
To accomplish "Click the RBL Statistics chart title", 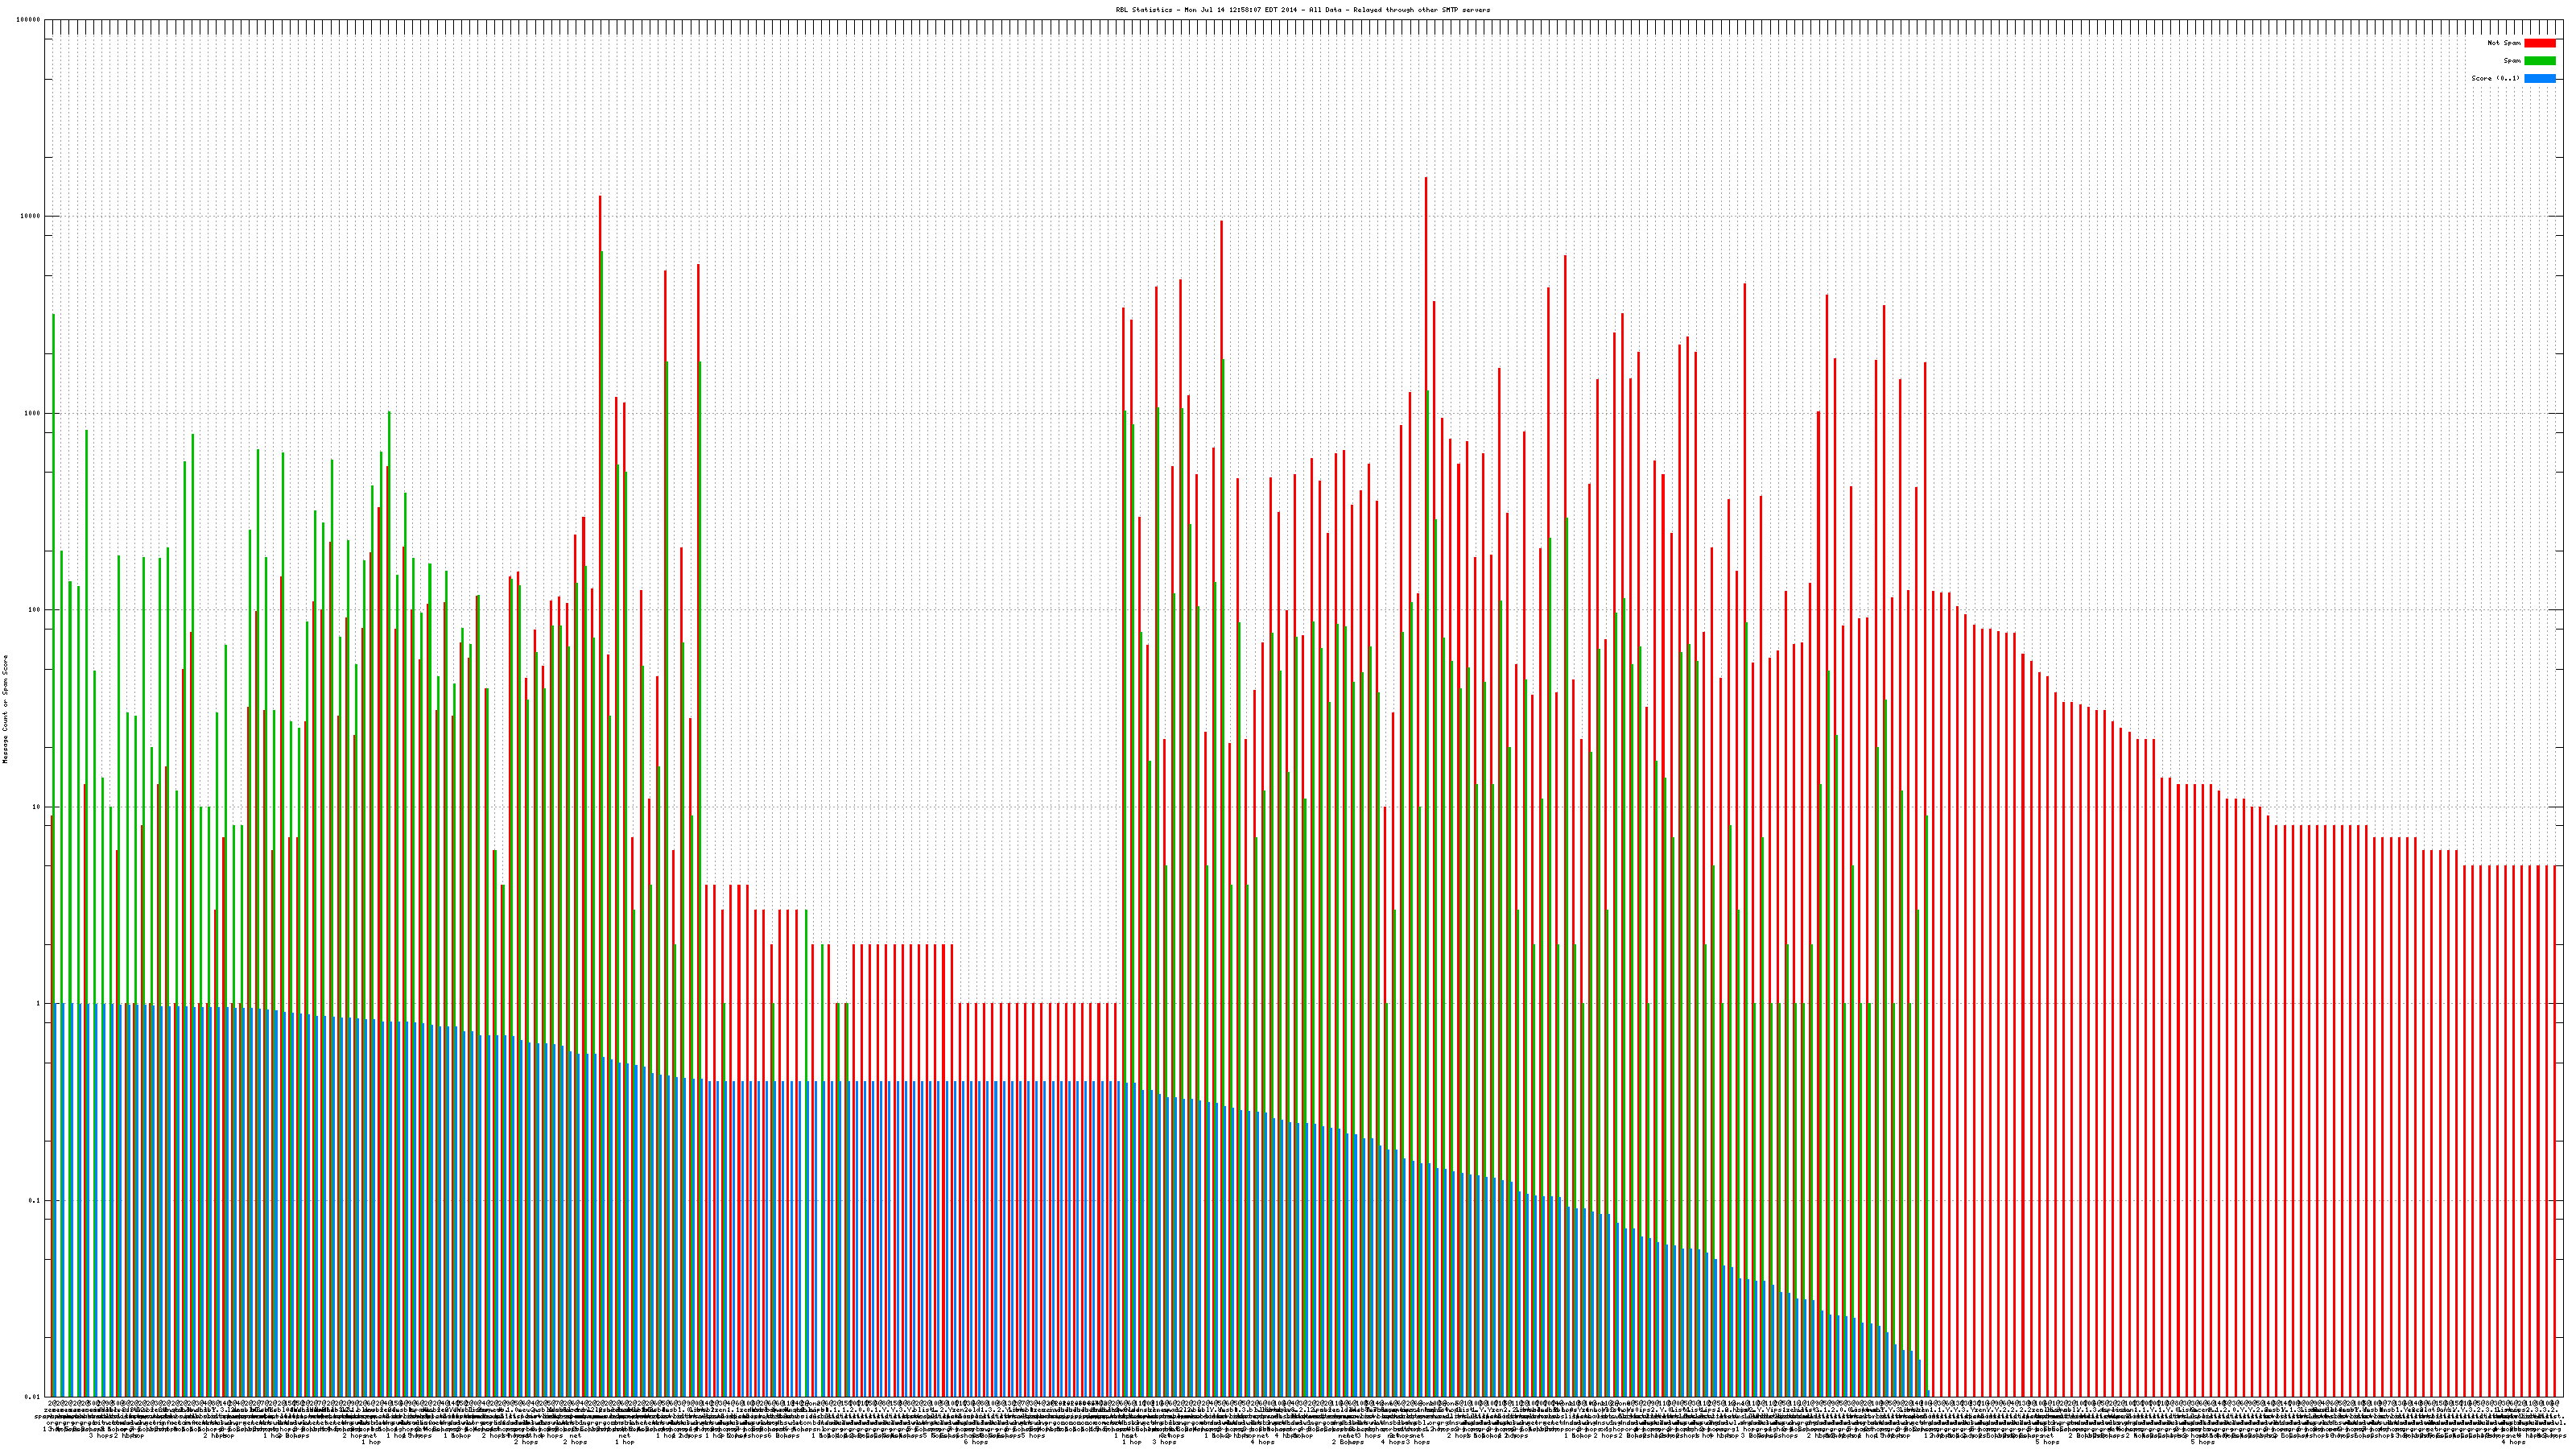I will (x=1302, y=10).
